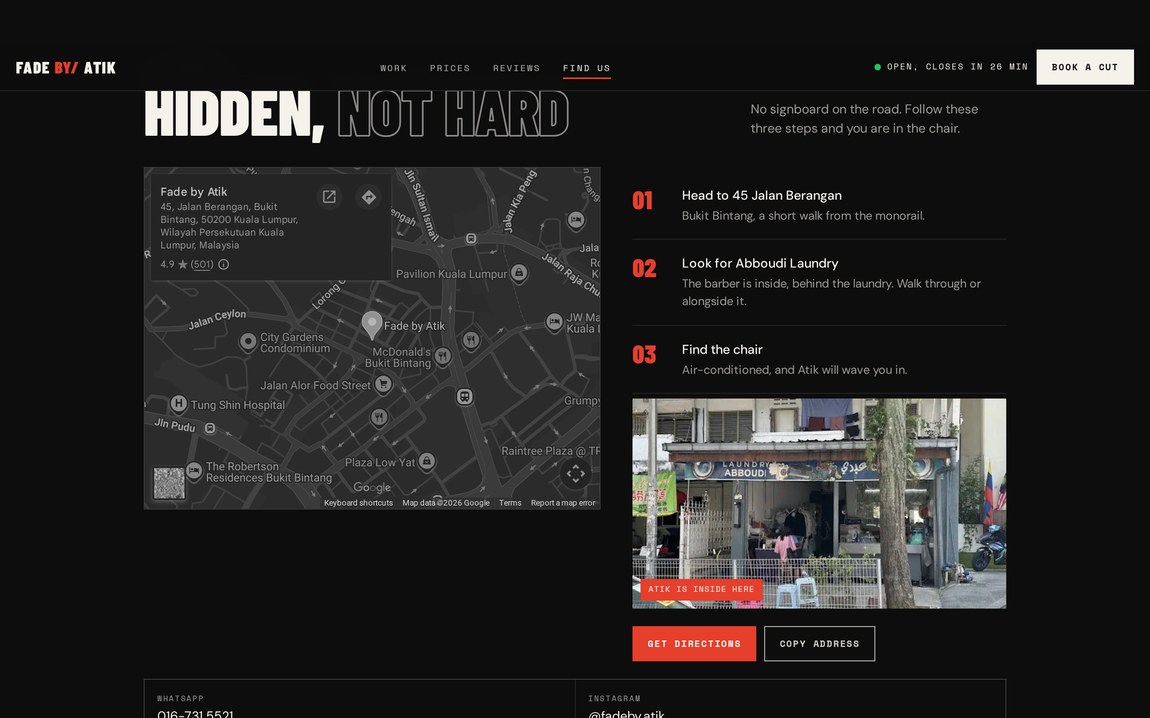Click the Copy Address button
This screenshot has height=718, width=1150.
(819, 643)
